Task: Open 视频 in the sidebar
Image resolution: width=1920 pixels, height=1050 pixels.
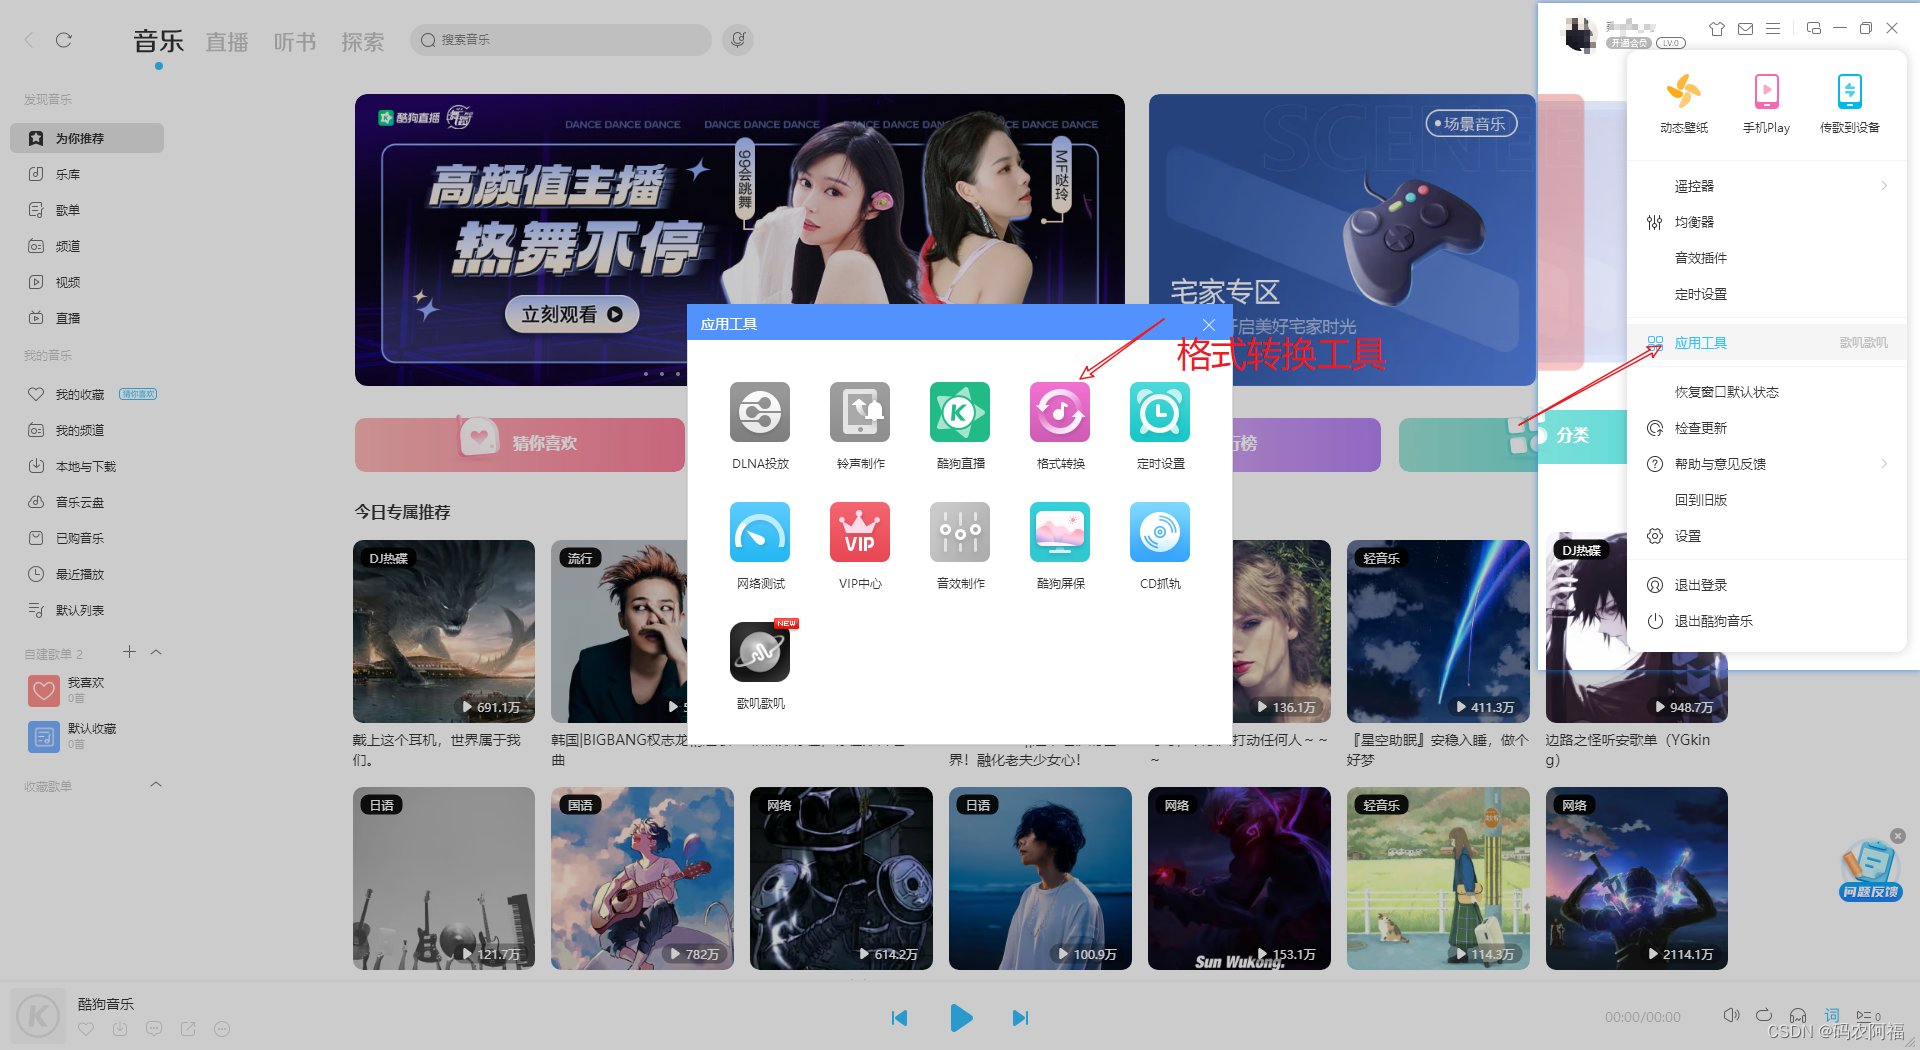Action: [x=87, y=282]
